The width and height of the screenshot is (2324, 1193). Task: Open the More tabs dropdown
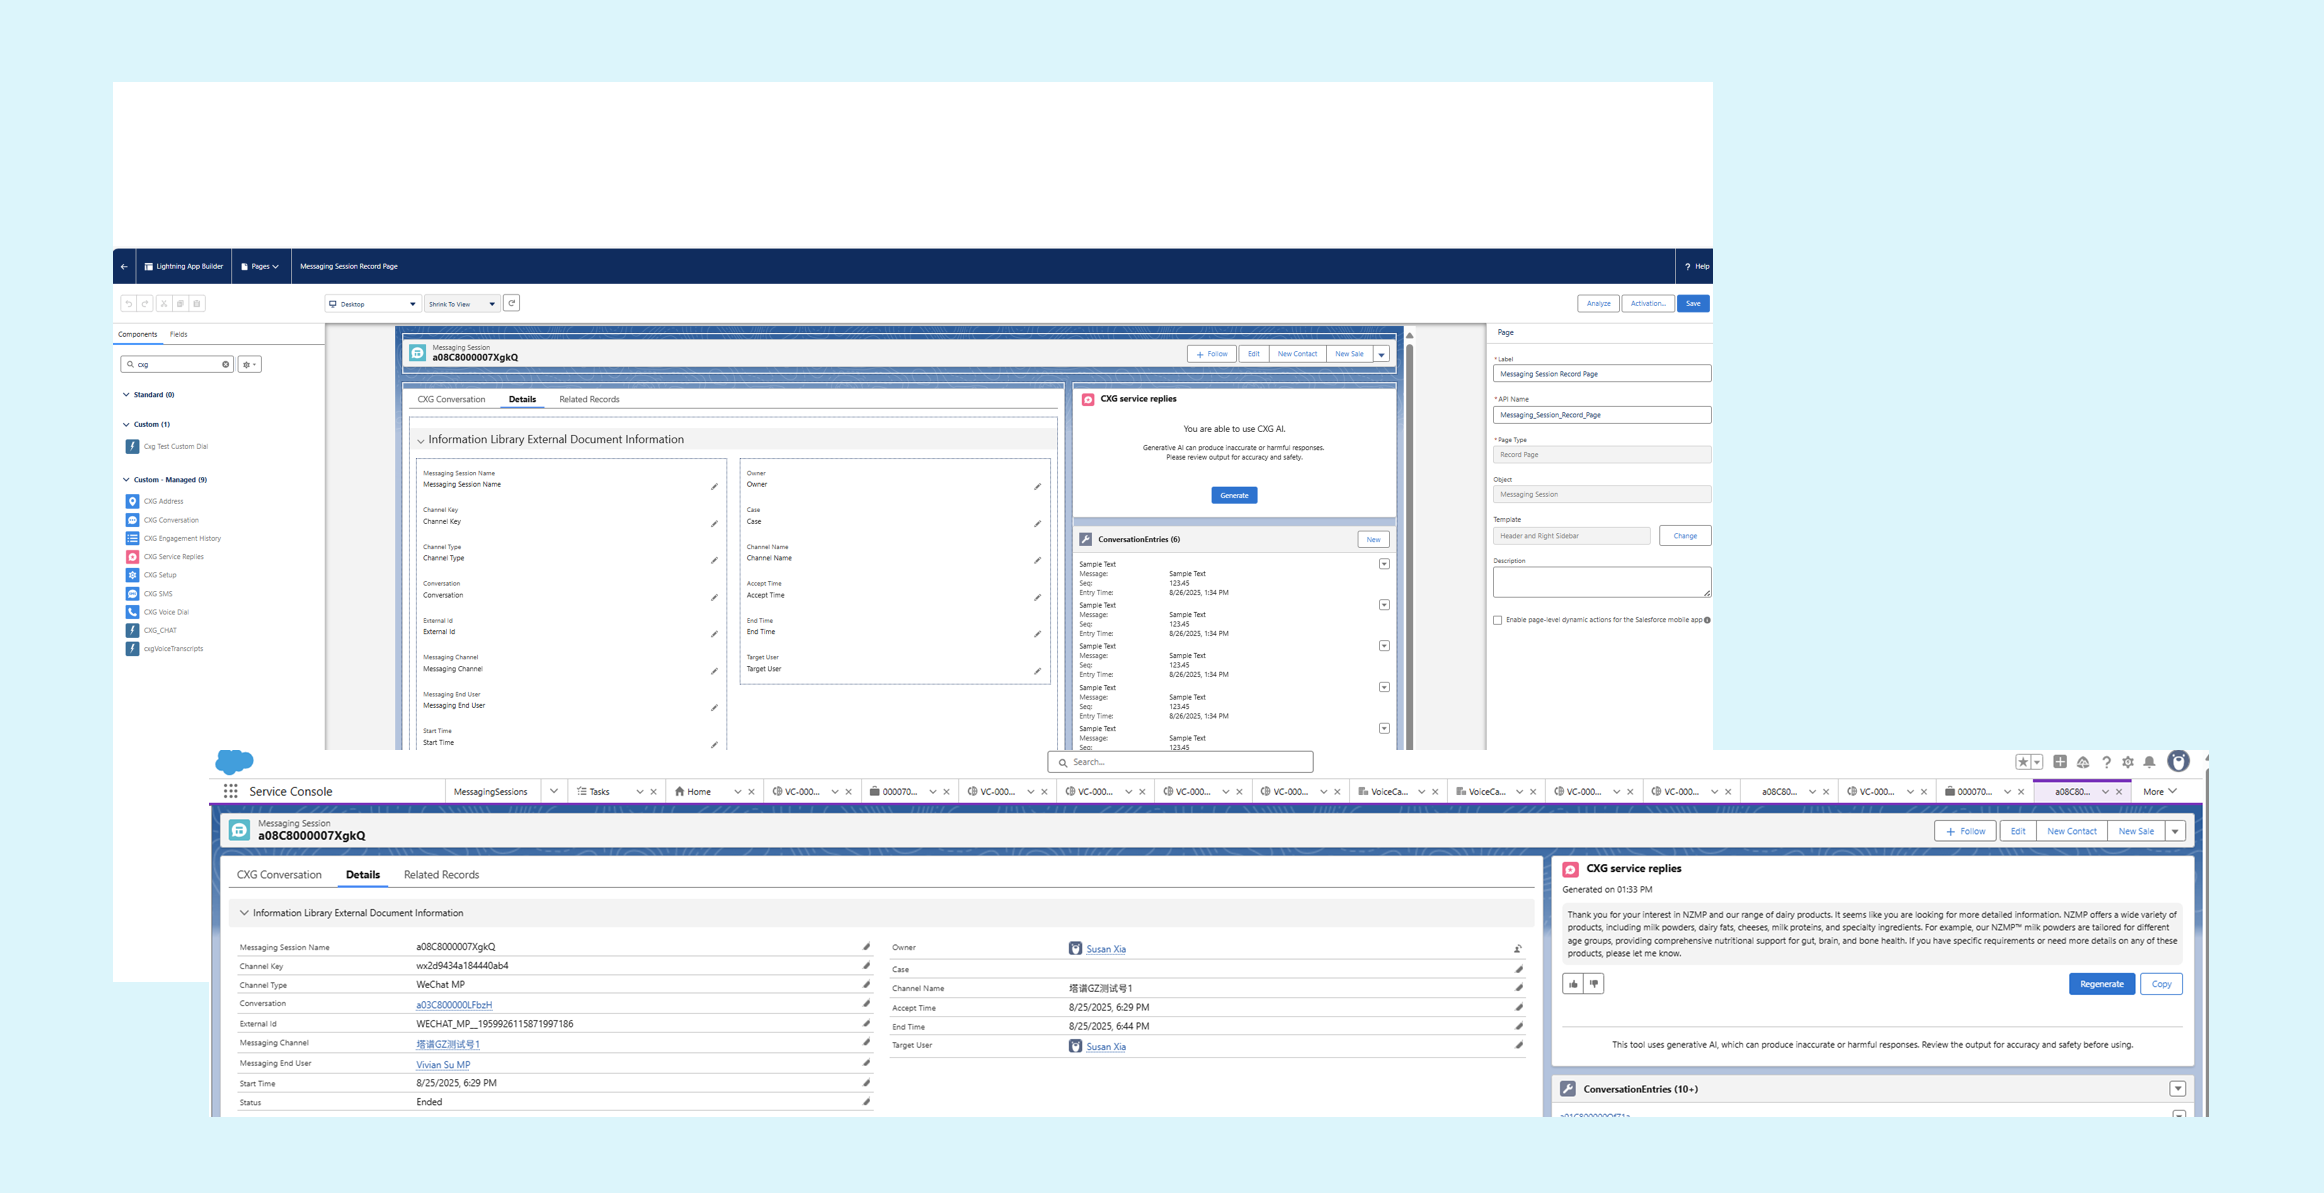2160,791
